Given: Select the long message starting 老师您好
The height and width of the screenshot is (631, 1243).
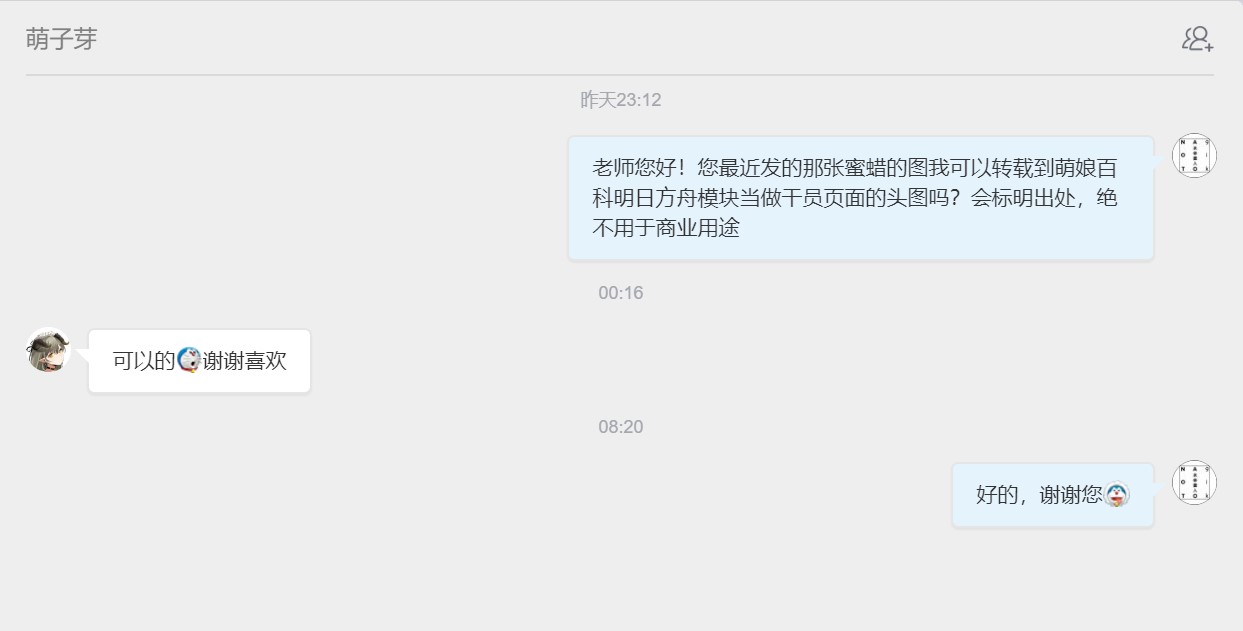Looking at the screenshot, I should tap(861, 198).
